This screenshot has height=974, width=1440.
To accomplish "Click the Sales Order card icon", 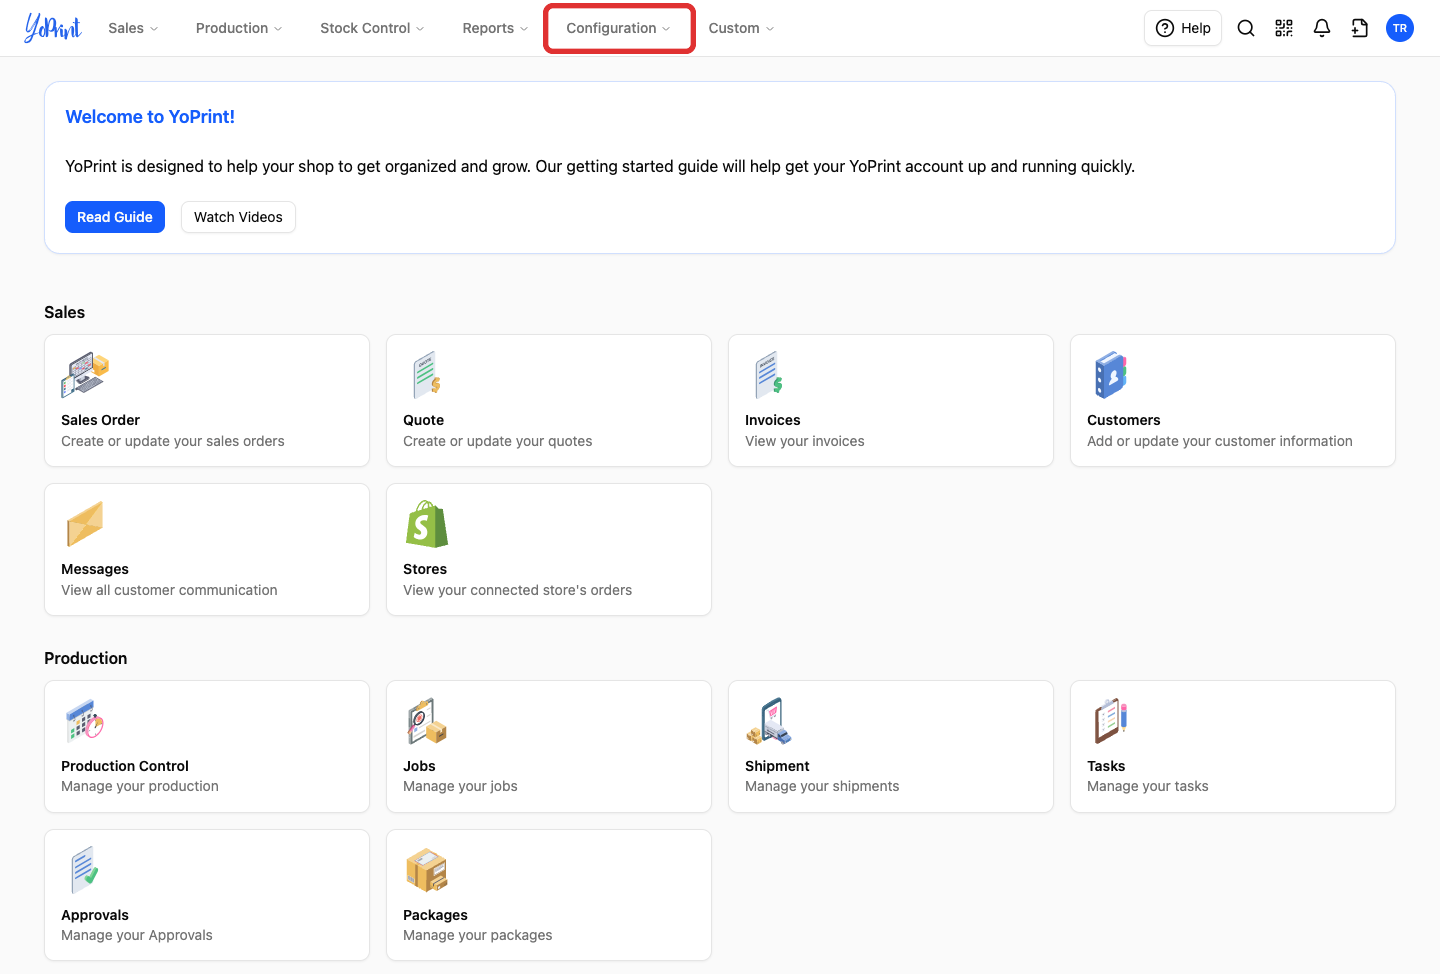I will point(85,376).
